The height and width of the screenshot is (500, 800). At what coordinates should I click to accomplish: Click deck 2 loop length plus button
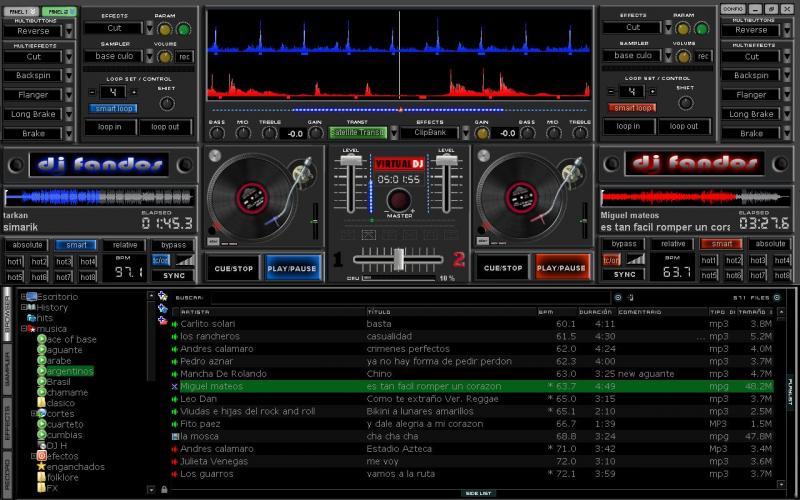click(653, 92)
